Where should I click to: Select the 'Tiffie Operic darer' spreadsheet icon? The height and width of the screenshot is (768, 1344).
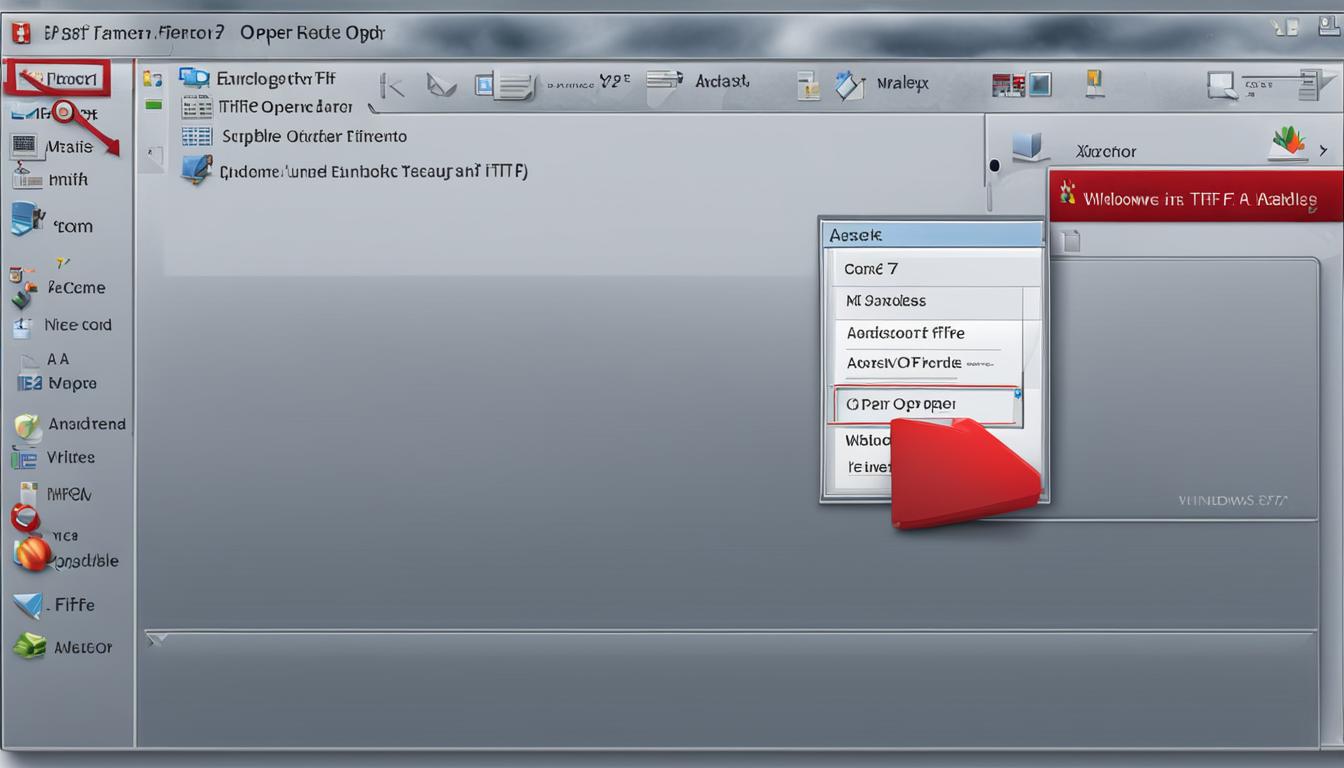click(196, 105)
